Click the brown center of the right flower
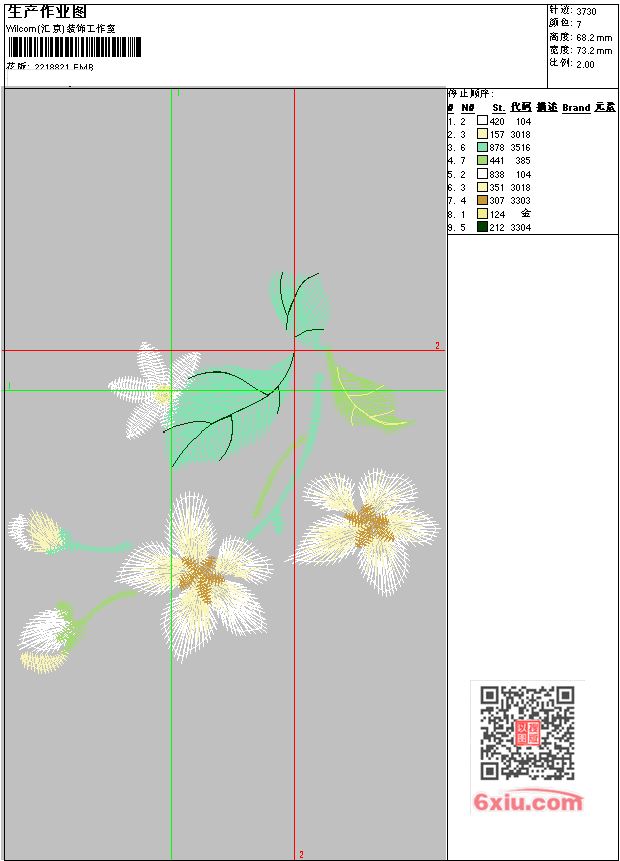Viewport: 620px width, 861px height. pyautogui.click(x=371, y=522)
